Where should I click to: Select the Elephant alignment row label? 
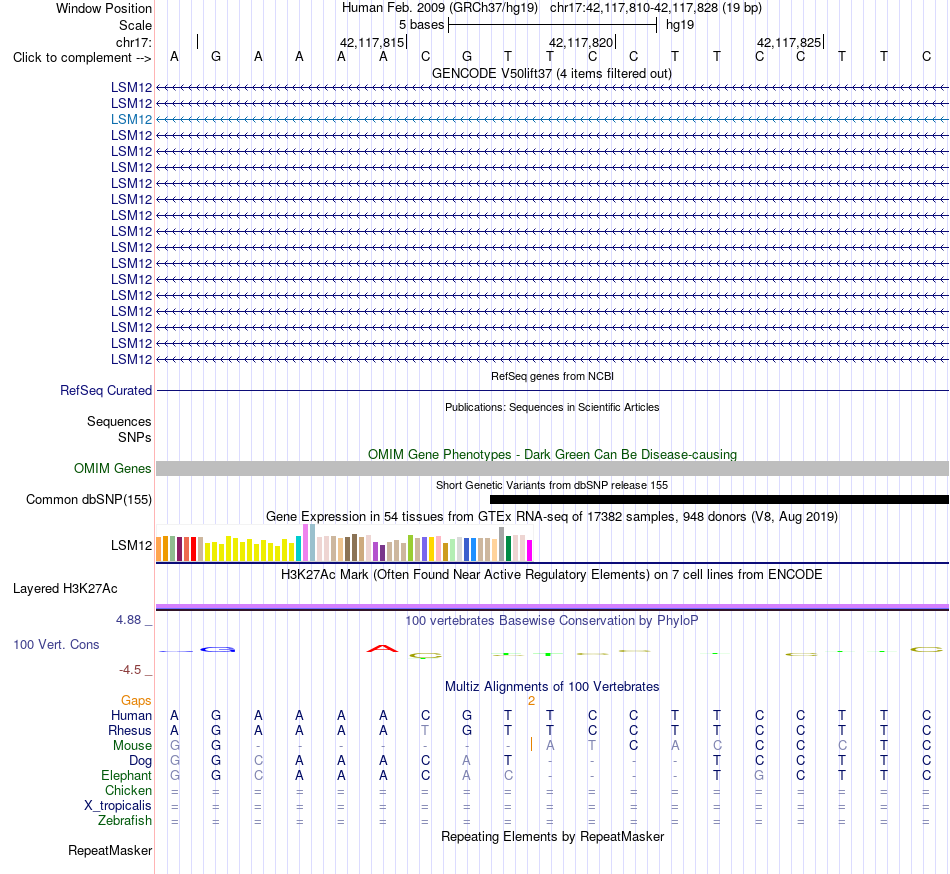point(126,775)
